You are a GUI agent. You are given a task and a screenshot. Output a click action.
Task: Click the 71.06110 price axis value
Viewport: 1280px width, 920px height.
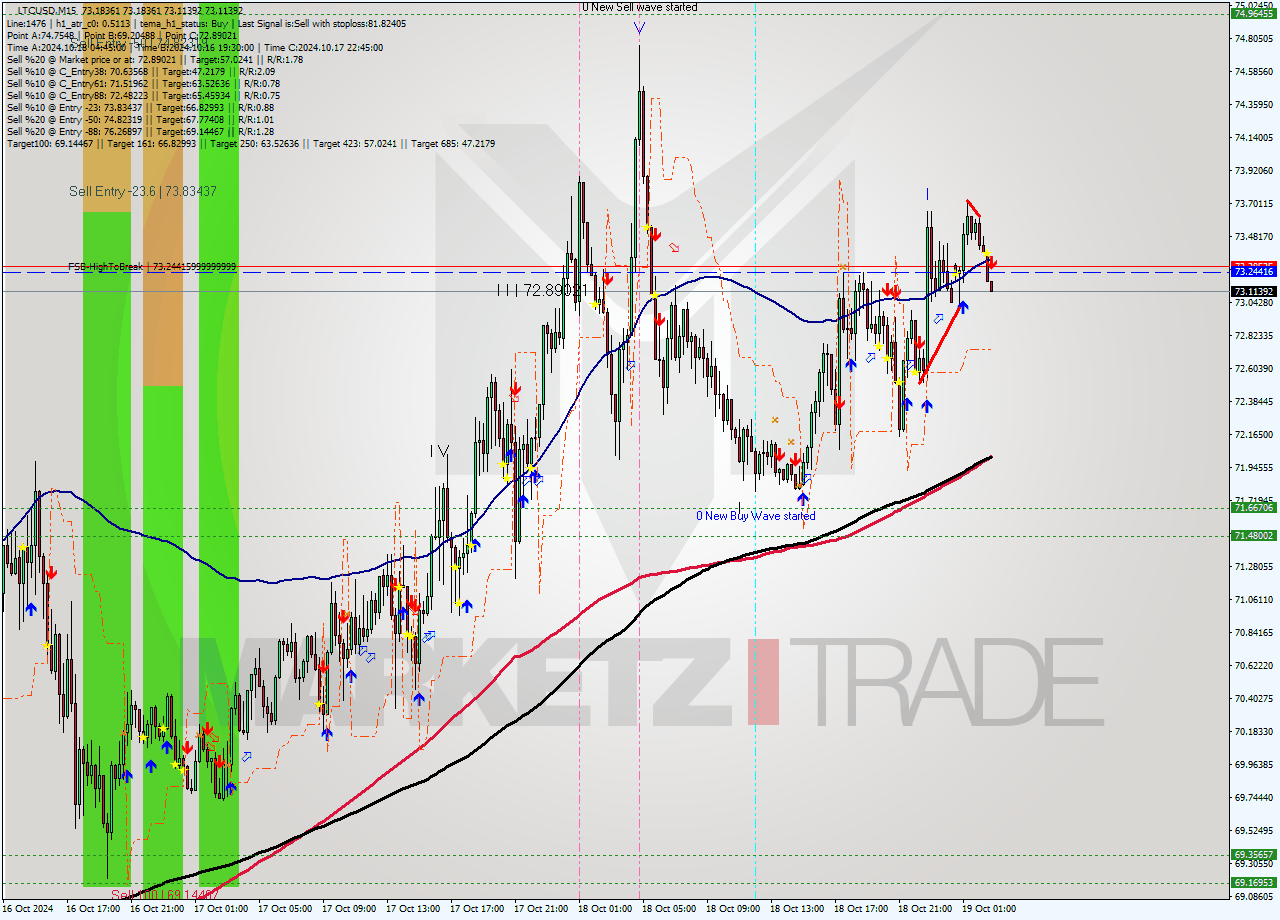click(1253, 599)
